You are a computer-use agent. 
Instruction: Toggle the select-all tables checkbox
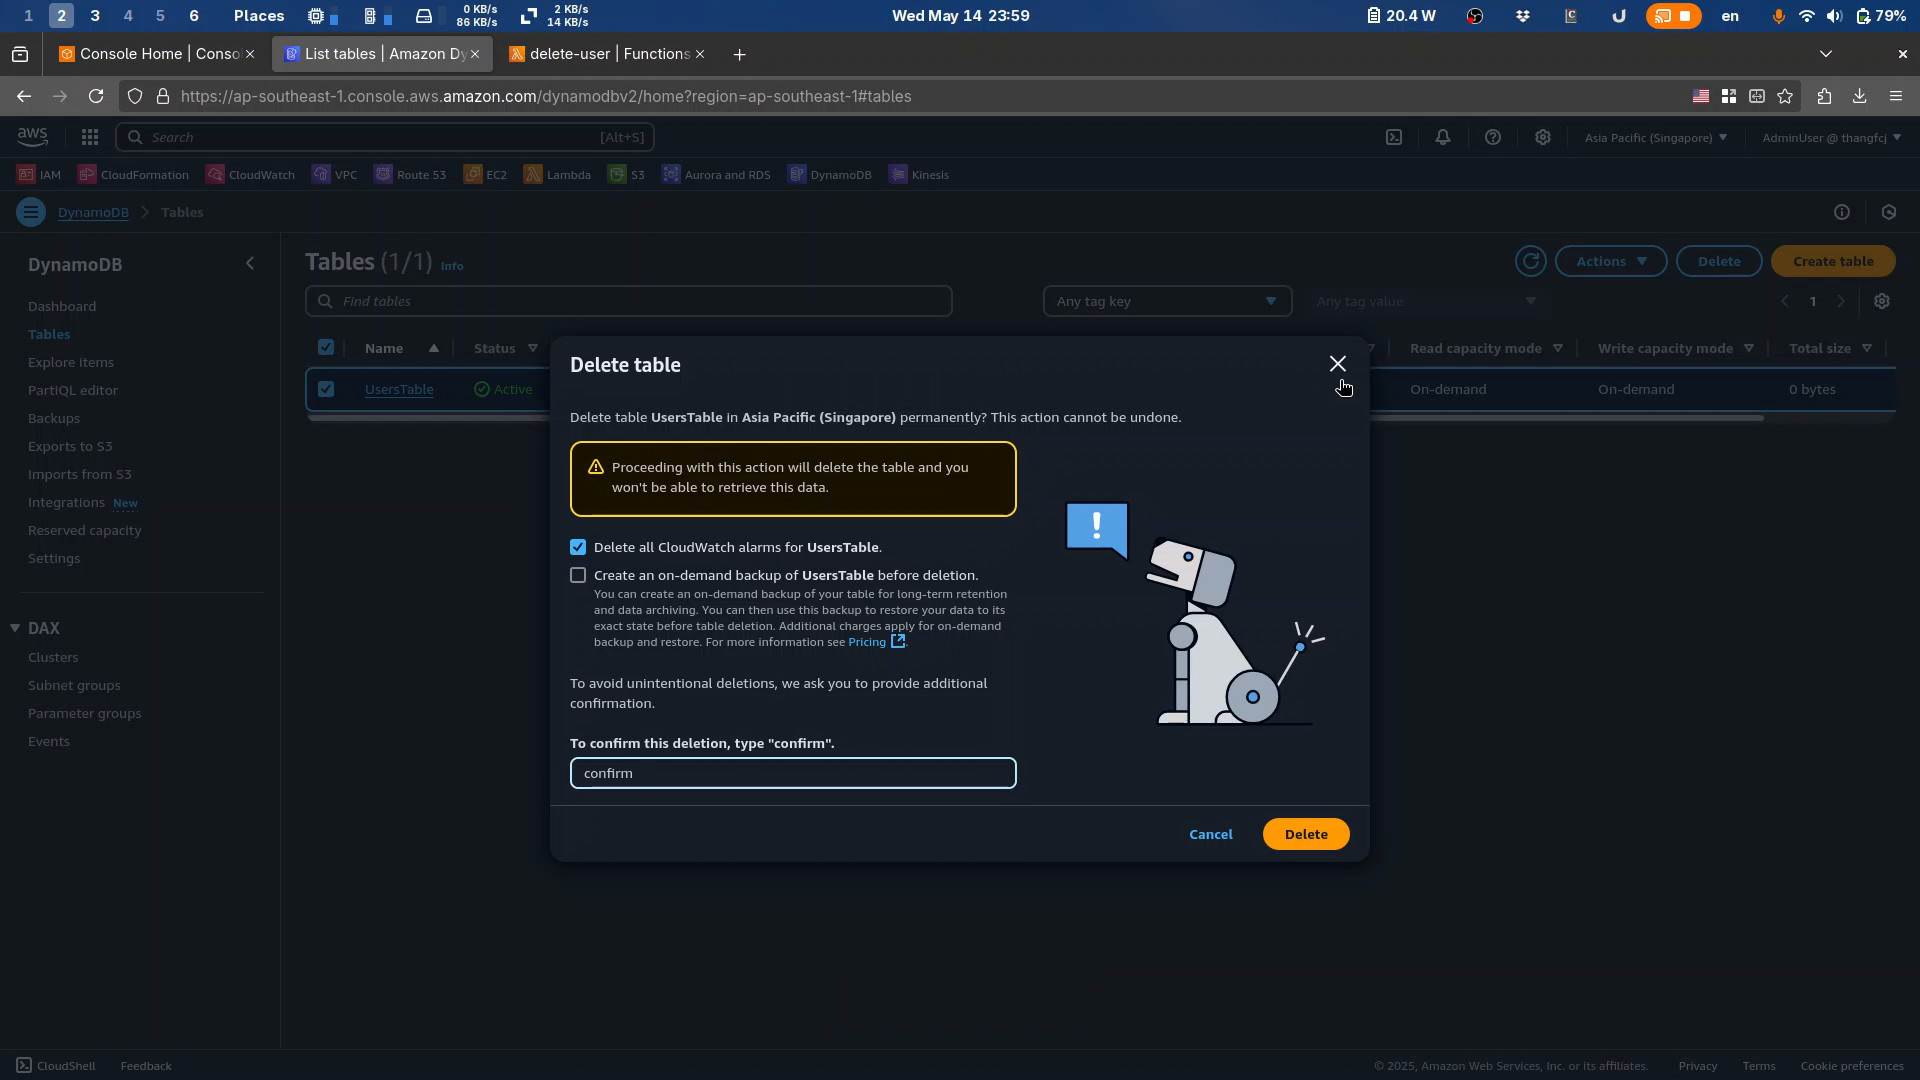point(326,347)
